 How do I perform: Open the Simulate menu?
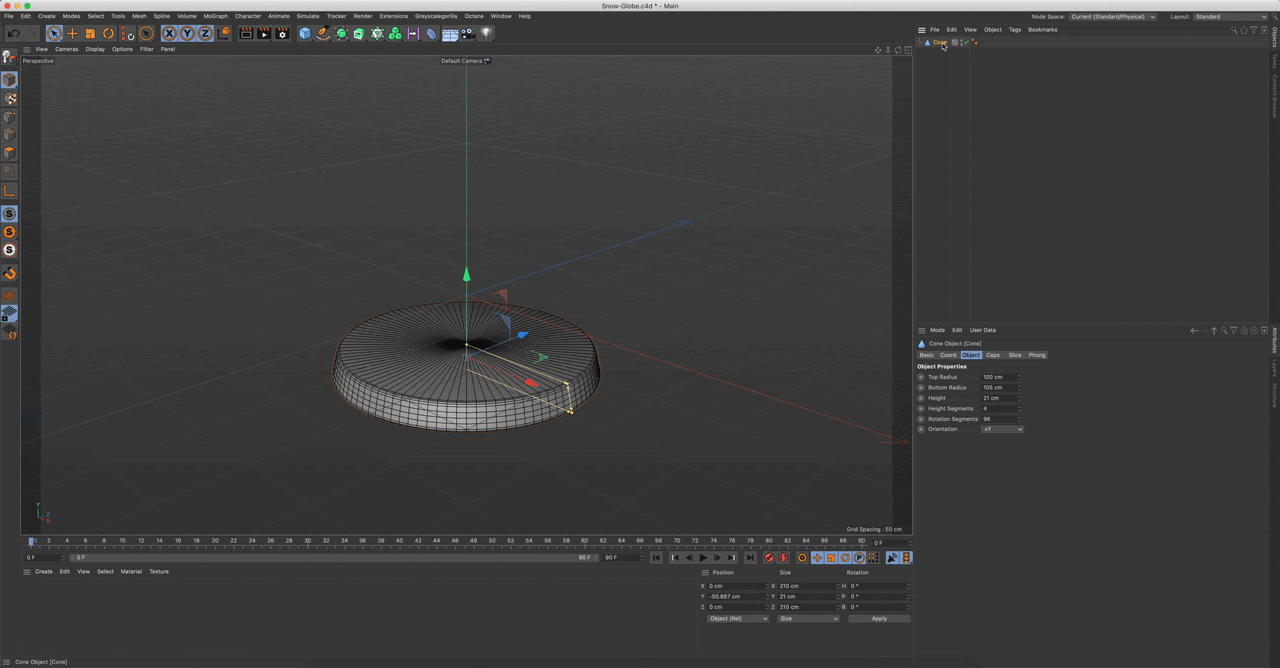(308, 16)
